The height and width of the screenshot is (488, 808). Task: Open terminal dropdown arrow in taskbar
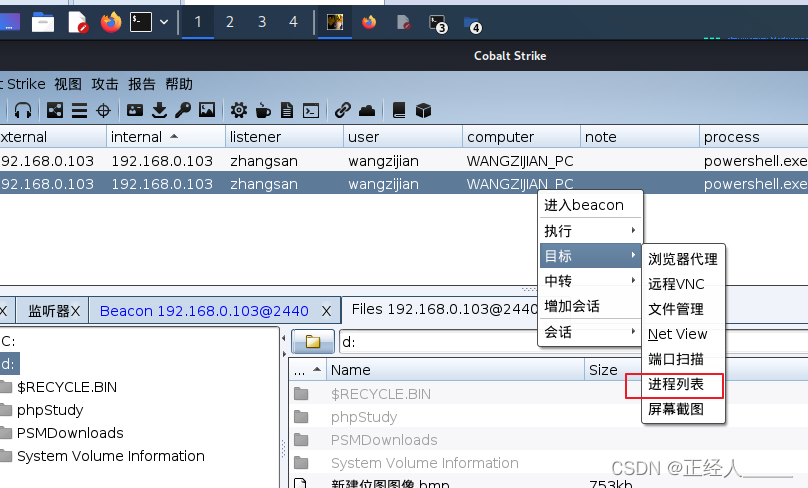[x=164, y=22]
